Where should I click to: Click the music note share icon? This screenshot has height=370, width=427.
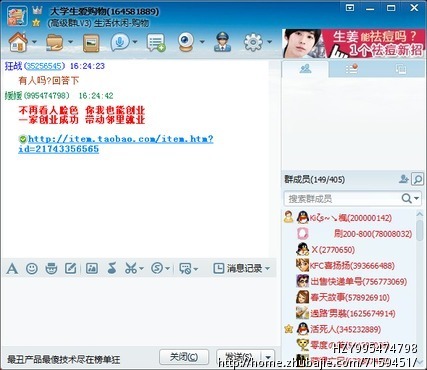point(112,268)
